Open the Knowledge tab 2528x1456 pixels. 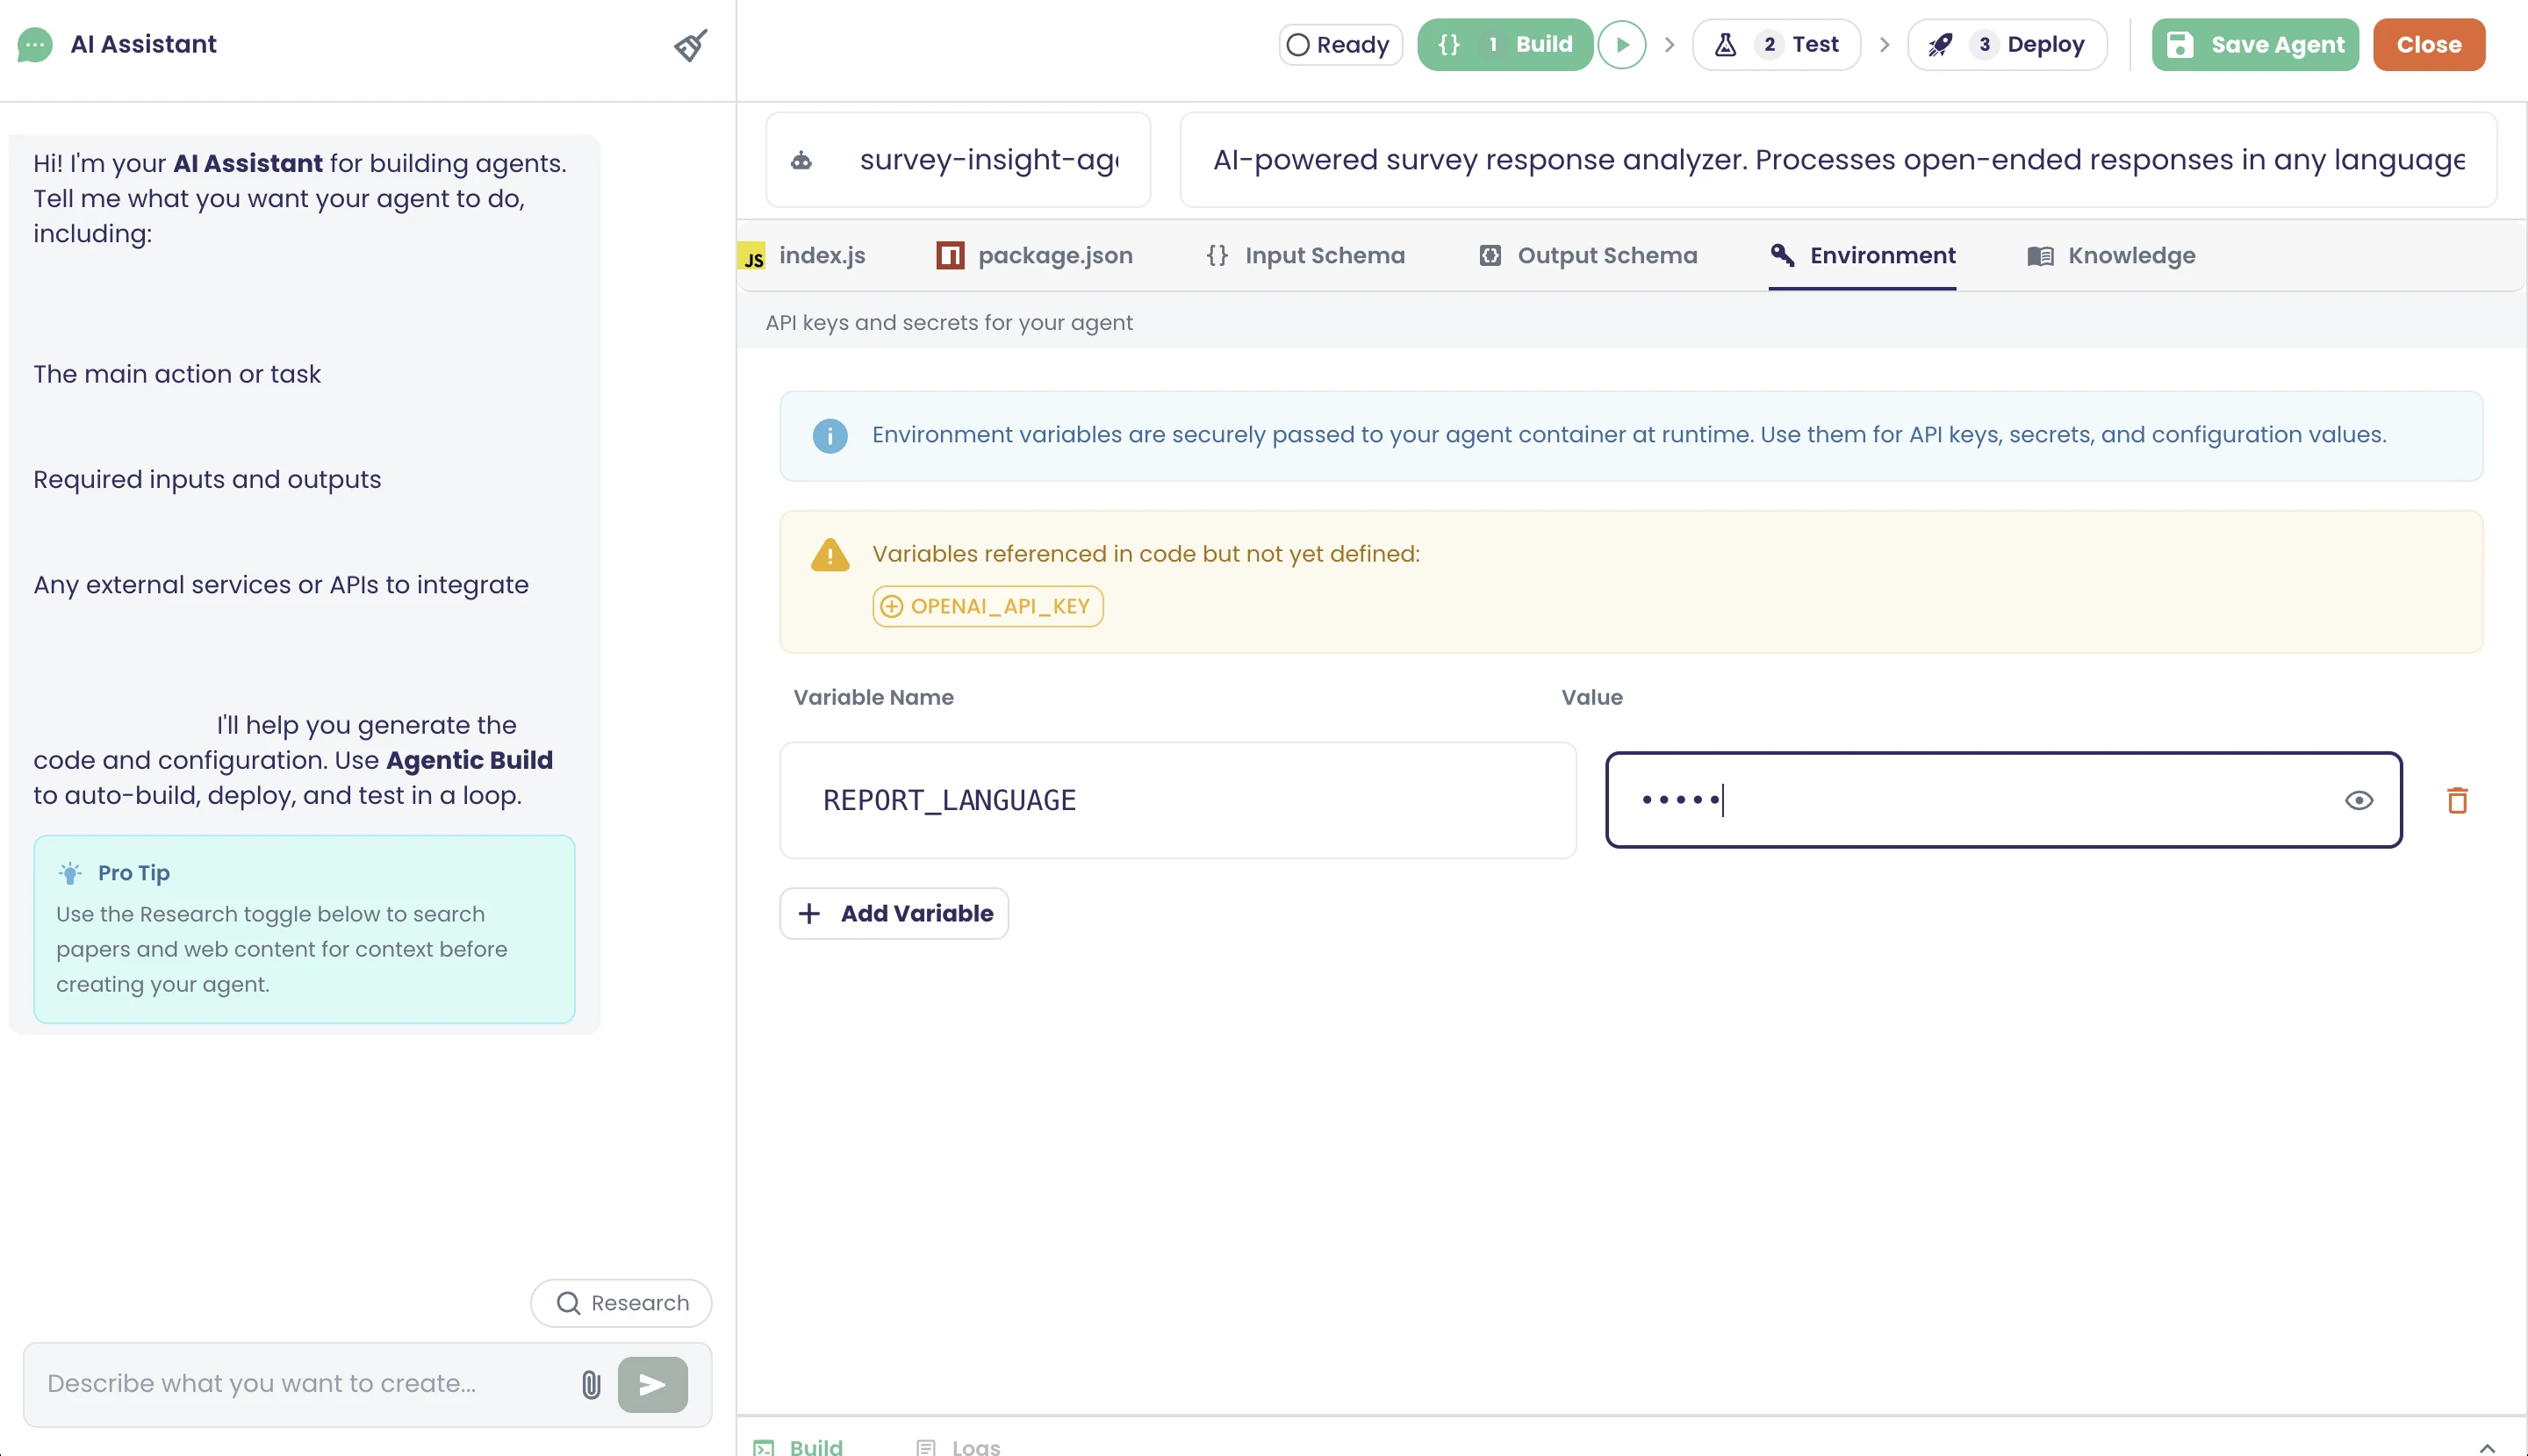click(x=2111, y=256)
